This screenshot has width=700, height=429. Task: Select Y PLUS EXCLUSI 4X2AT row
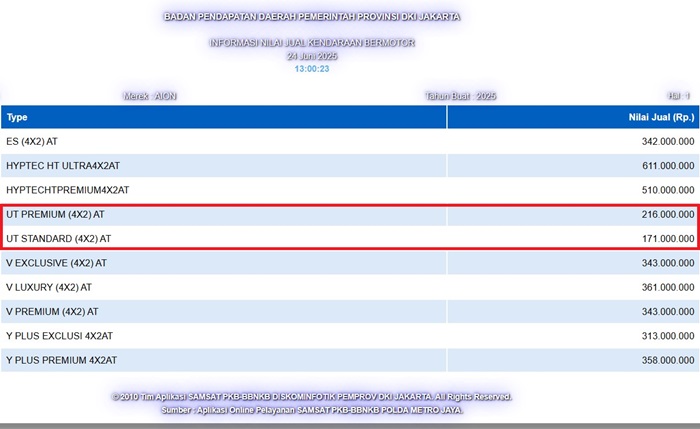60,335
